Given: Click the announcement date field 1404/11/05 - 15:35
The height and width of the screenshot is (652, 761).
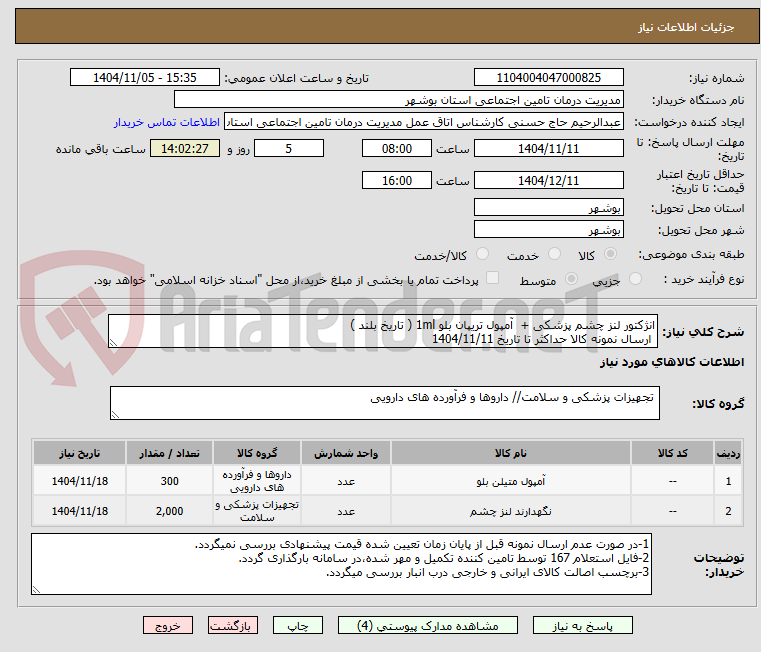Looking at the screenshot, I should click(145, 78).
